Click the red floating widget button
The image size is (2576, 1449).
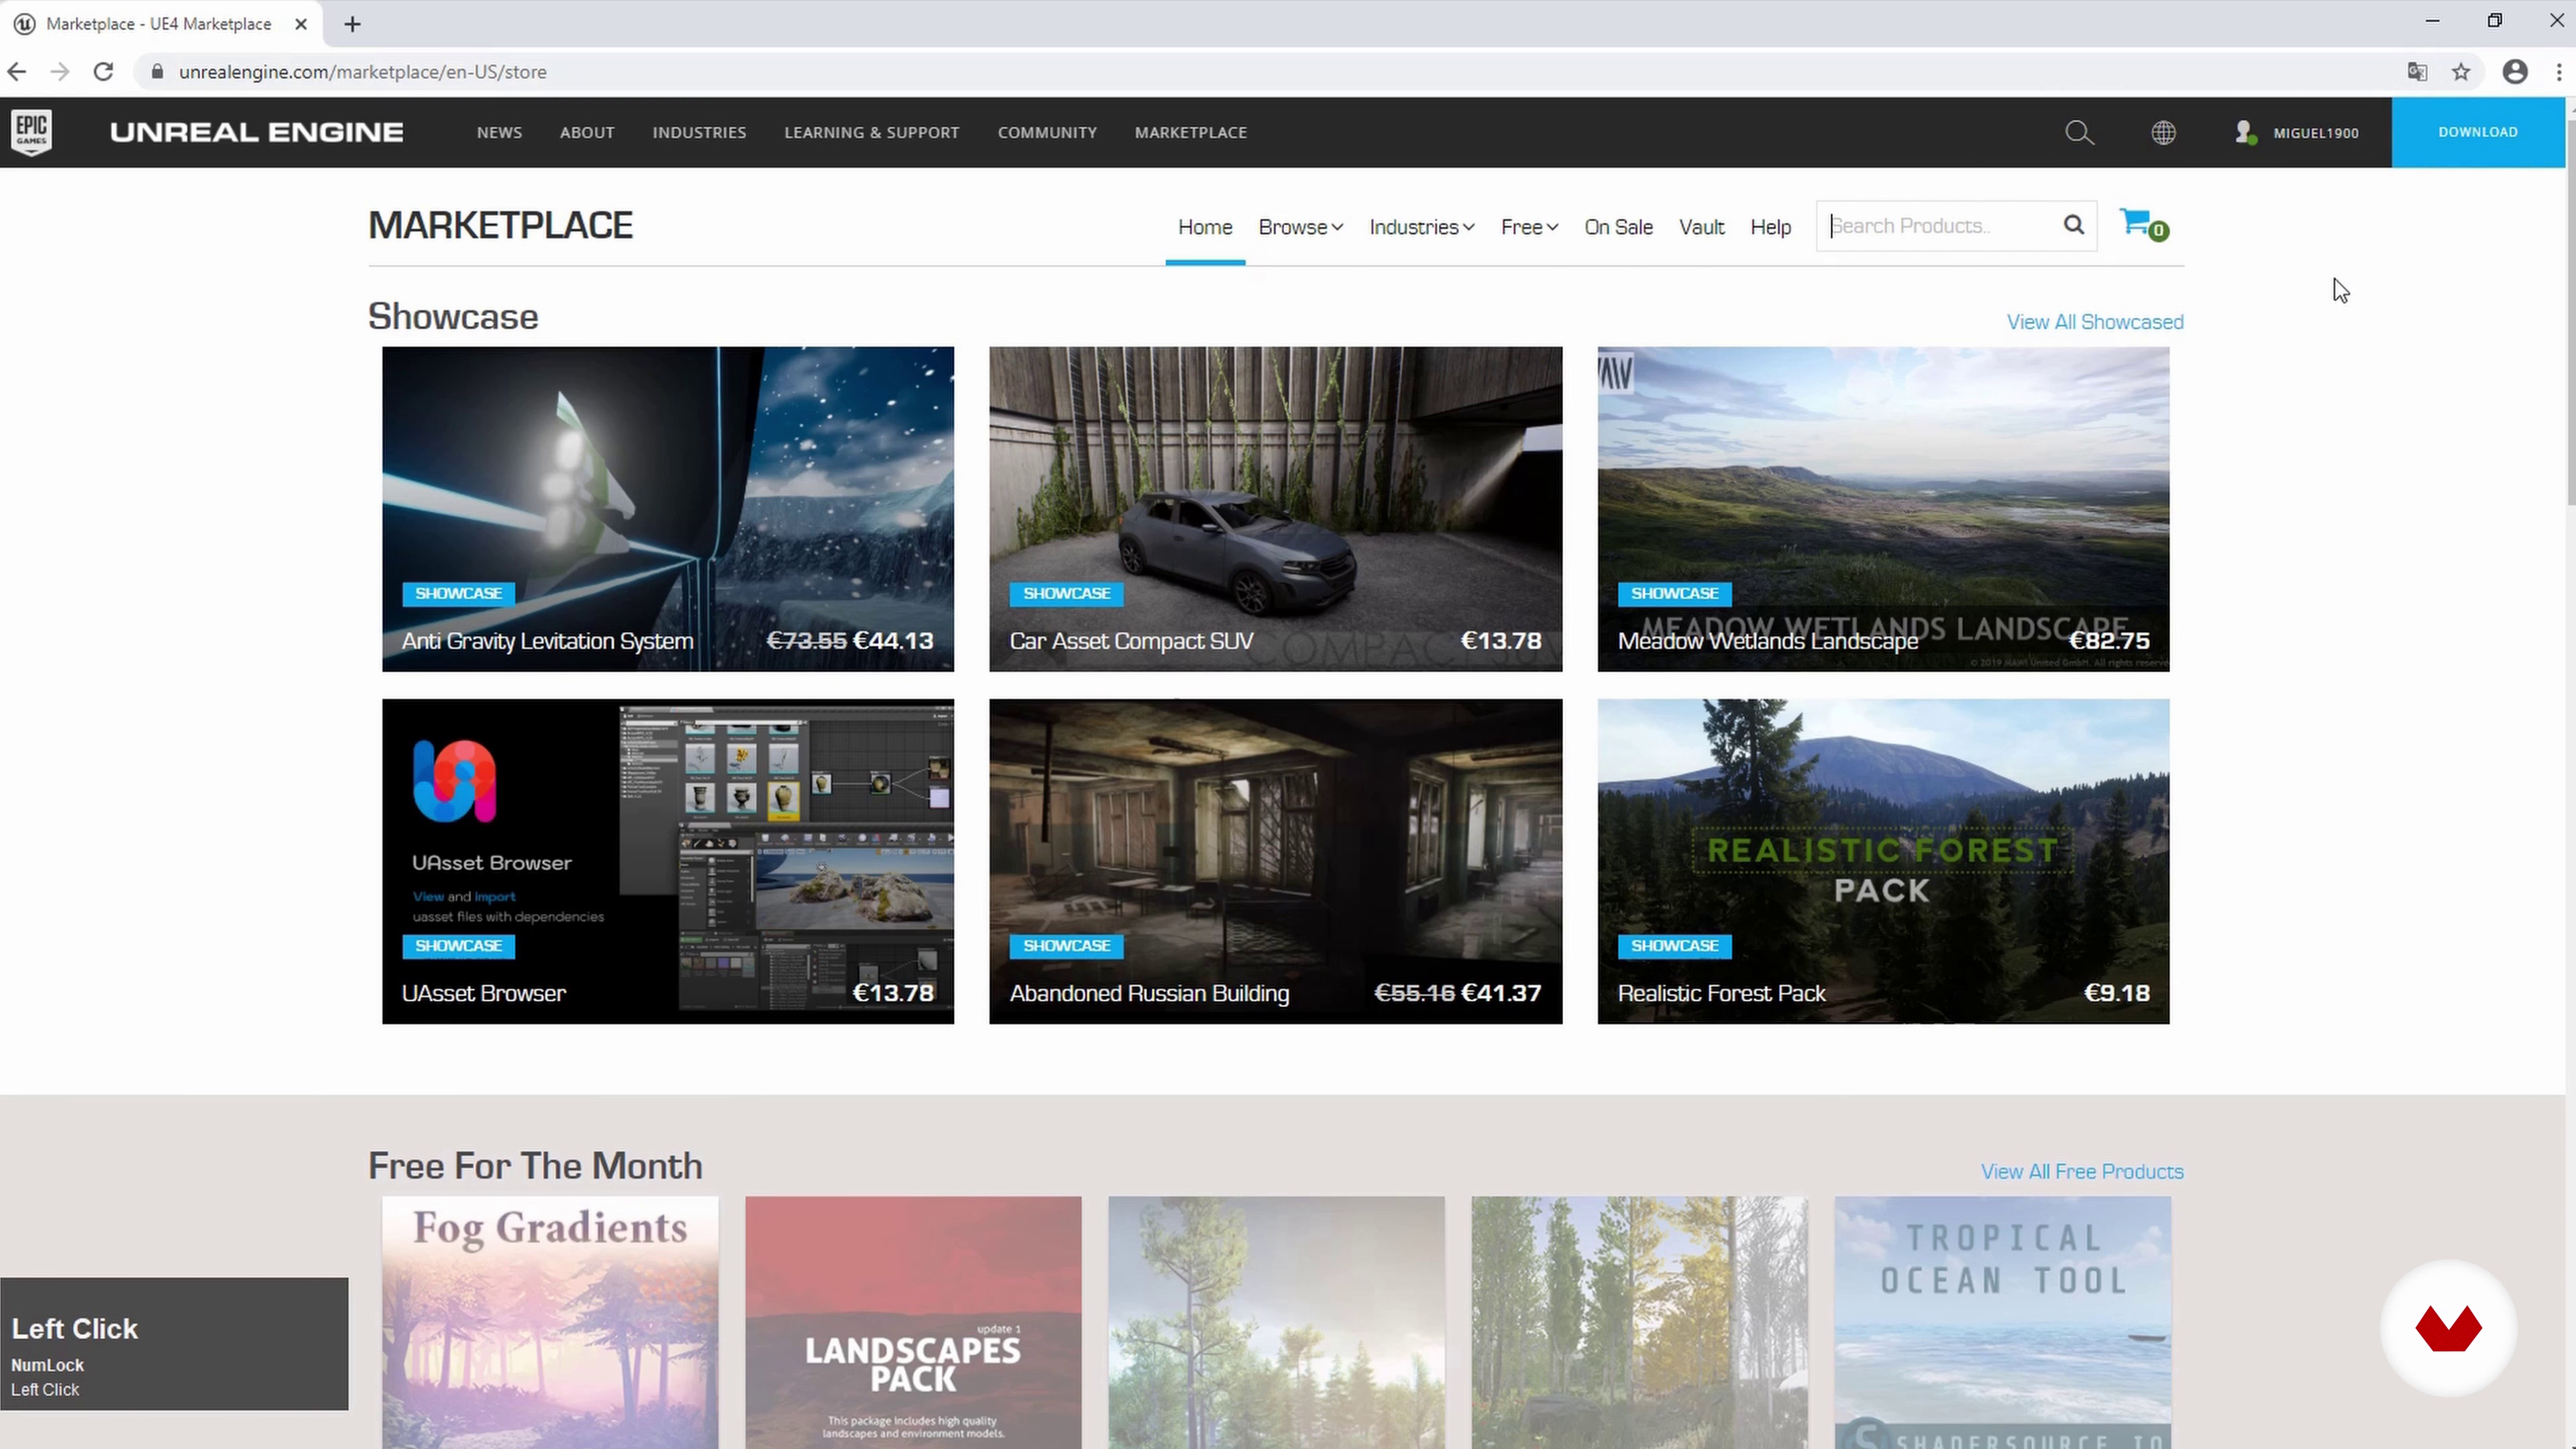[2448, 1328]
